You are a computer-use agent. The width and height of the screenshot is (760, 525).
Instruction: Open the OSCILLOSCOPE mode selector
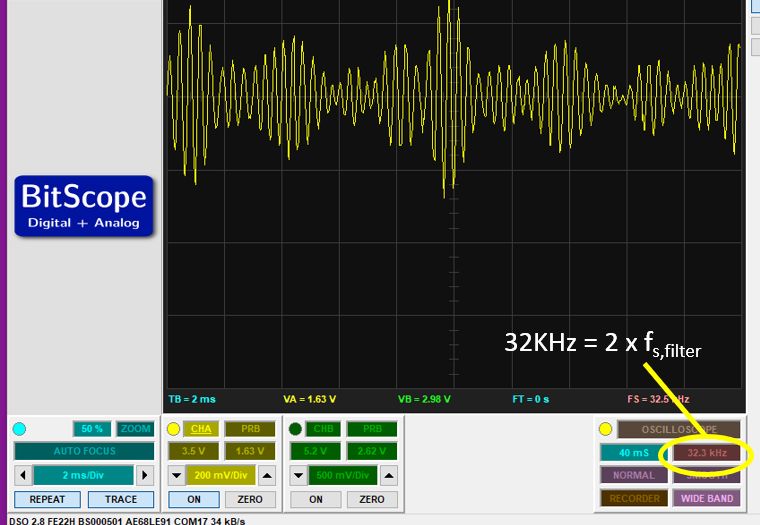coord(679,430)
